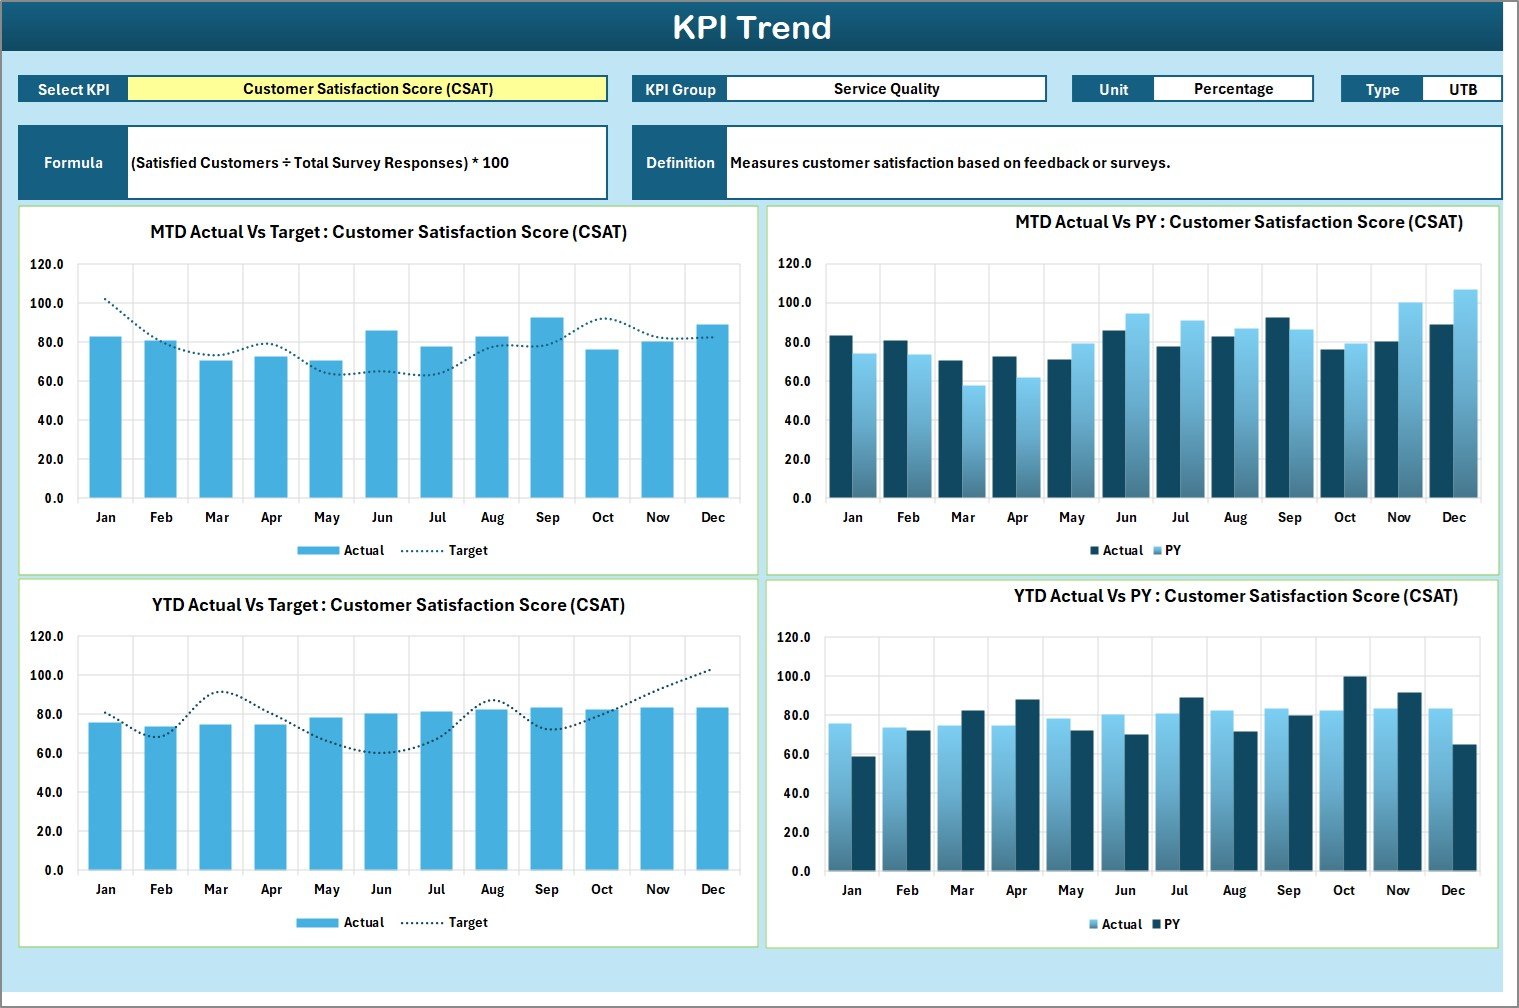The image size is (1519, 1008).
Task: Click the Select KPI label cell
Action: coord(73,89)
